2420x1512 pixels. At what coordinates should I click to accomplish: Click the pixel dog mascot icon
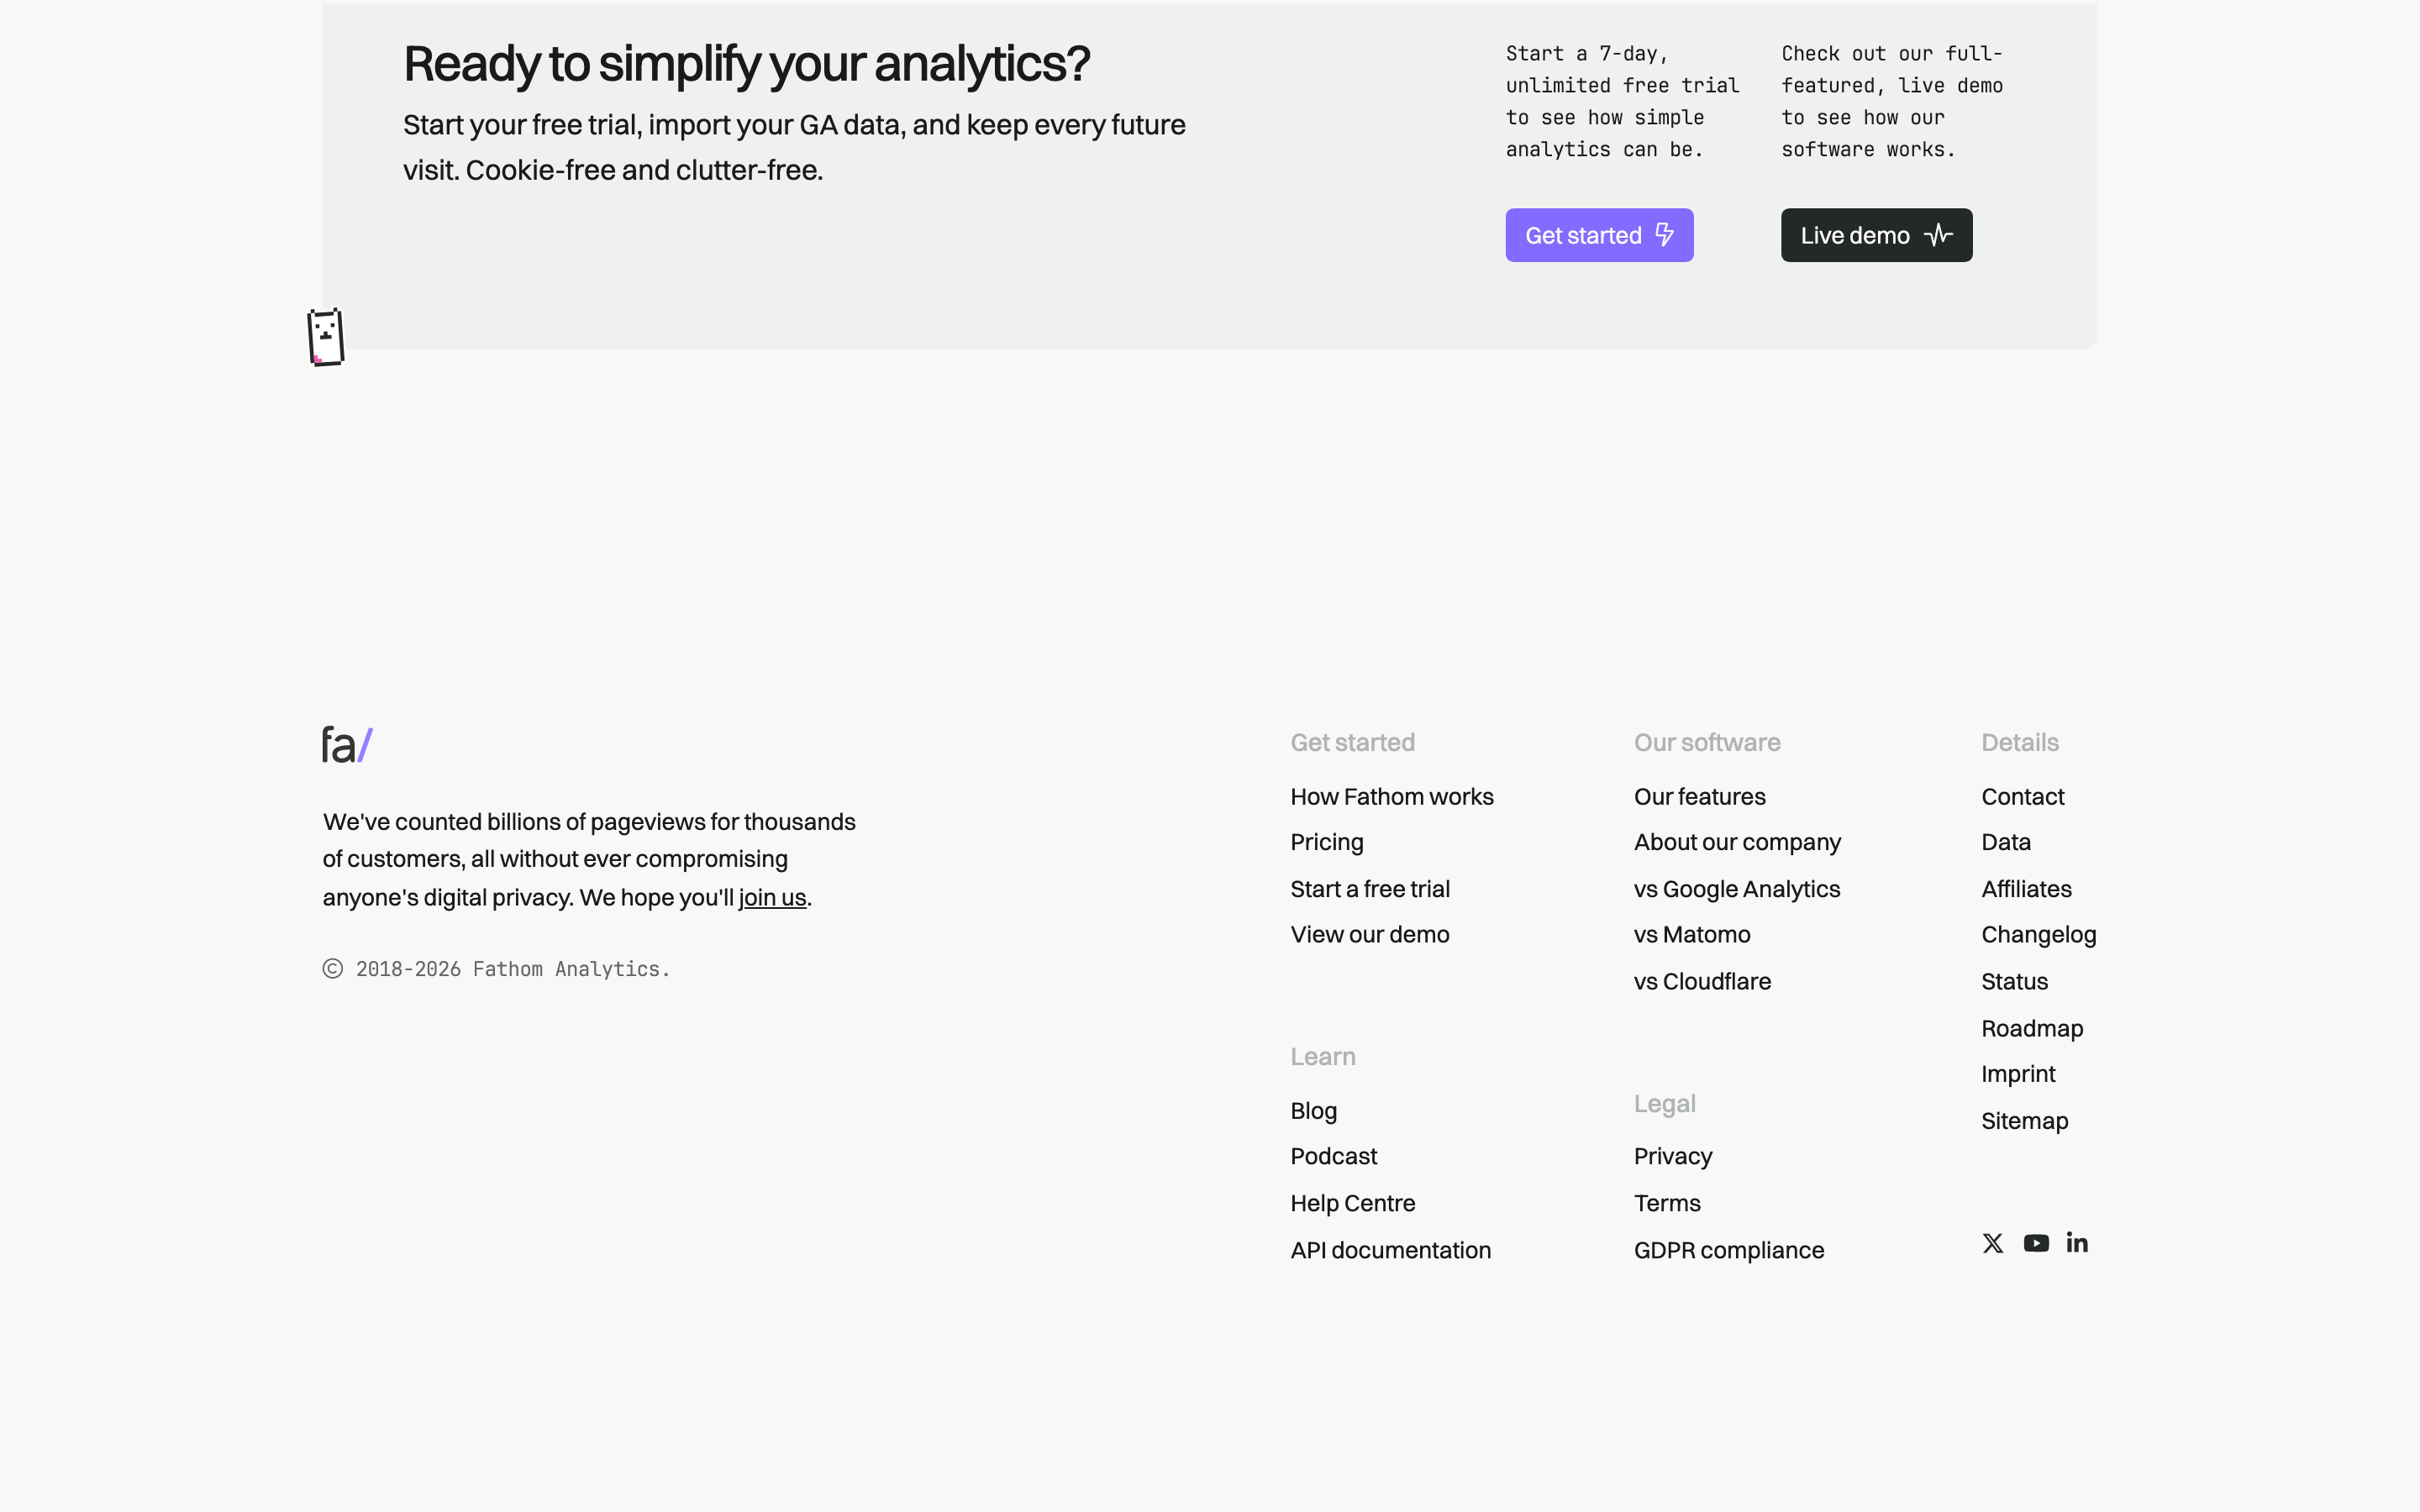click(326, 337)
